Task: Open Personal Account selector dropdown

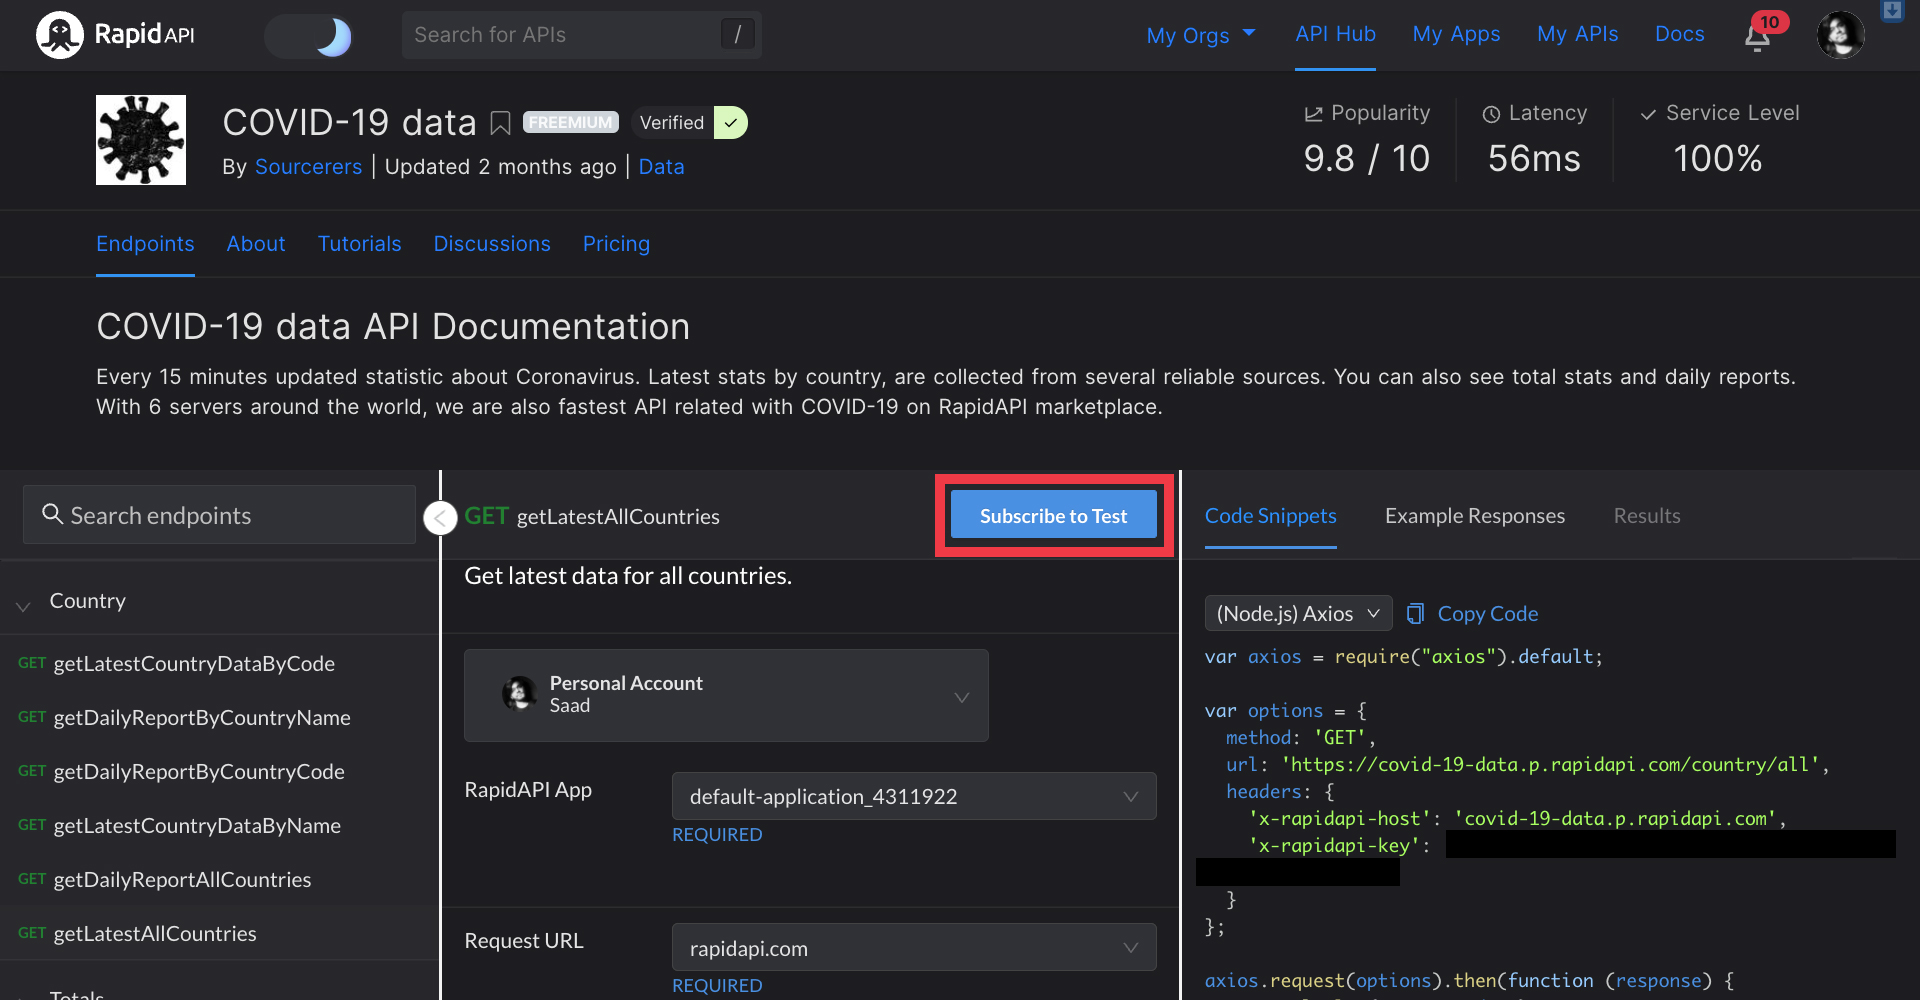Action: pyautogui.click(x=726, y=695)
